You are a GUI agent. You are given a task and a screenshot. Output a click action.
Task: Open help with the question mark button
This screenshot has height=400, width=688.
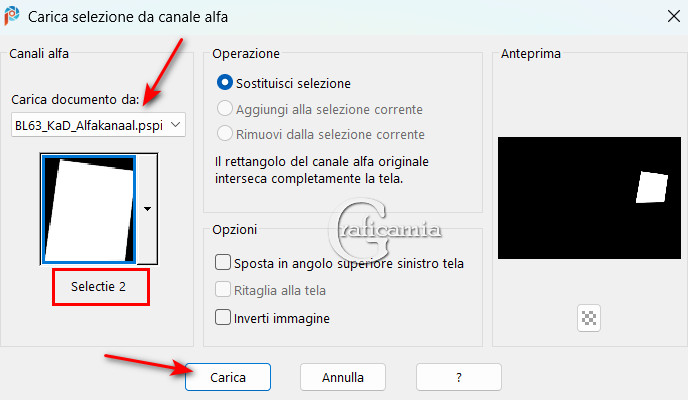pyautogui.click(x=459, y=377)
